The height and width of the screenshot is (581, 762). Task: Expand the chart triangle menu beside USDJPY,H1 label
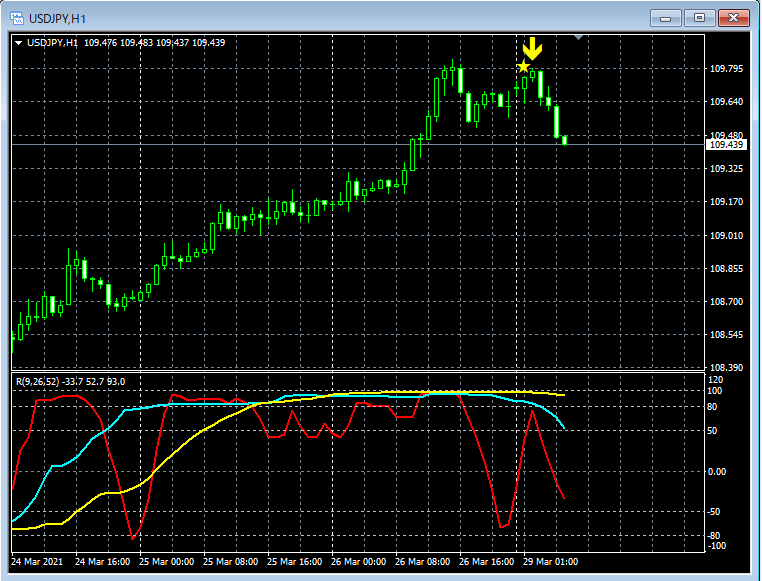point(18,43)
